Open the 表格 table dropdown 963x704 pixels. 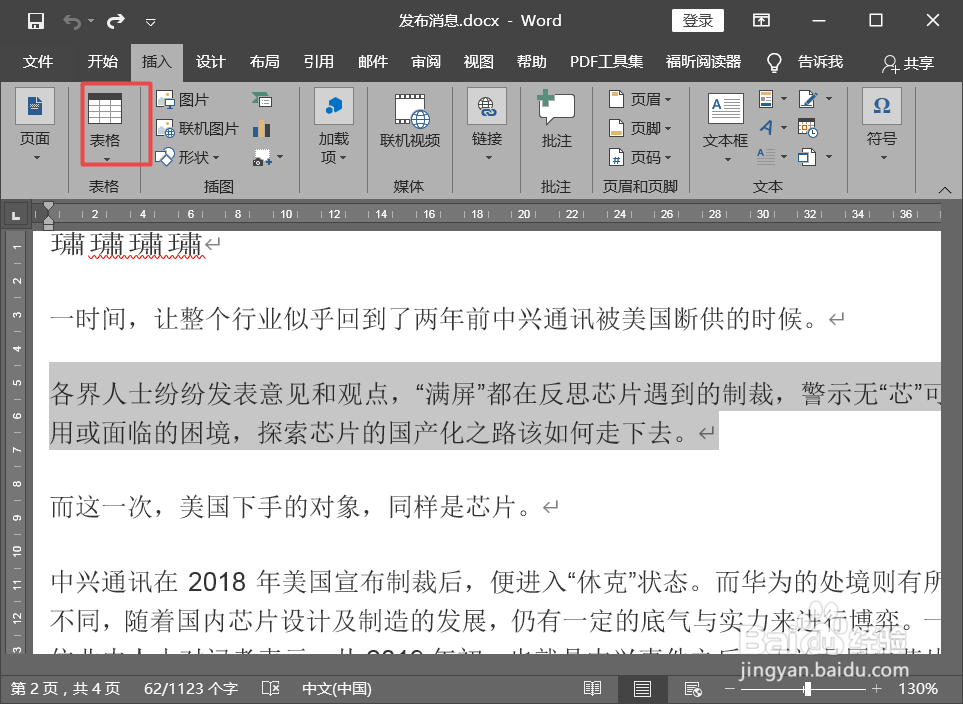coord(105,126)
